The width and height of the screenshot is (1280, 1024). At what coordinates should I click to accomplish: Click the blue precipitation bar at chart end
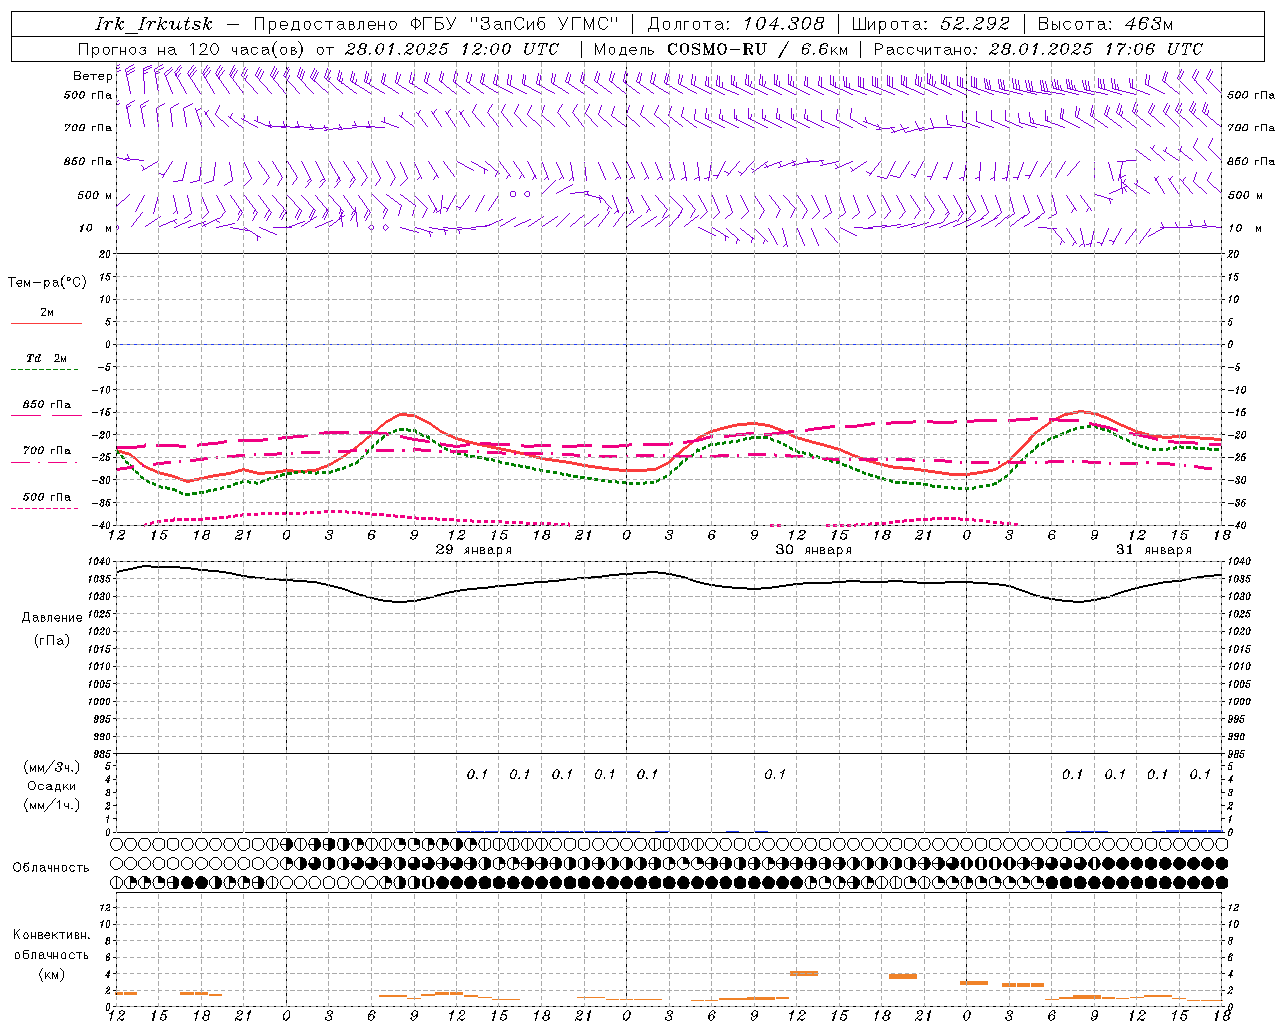tap(1194, 830)
